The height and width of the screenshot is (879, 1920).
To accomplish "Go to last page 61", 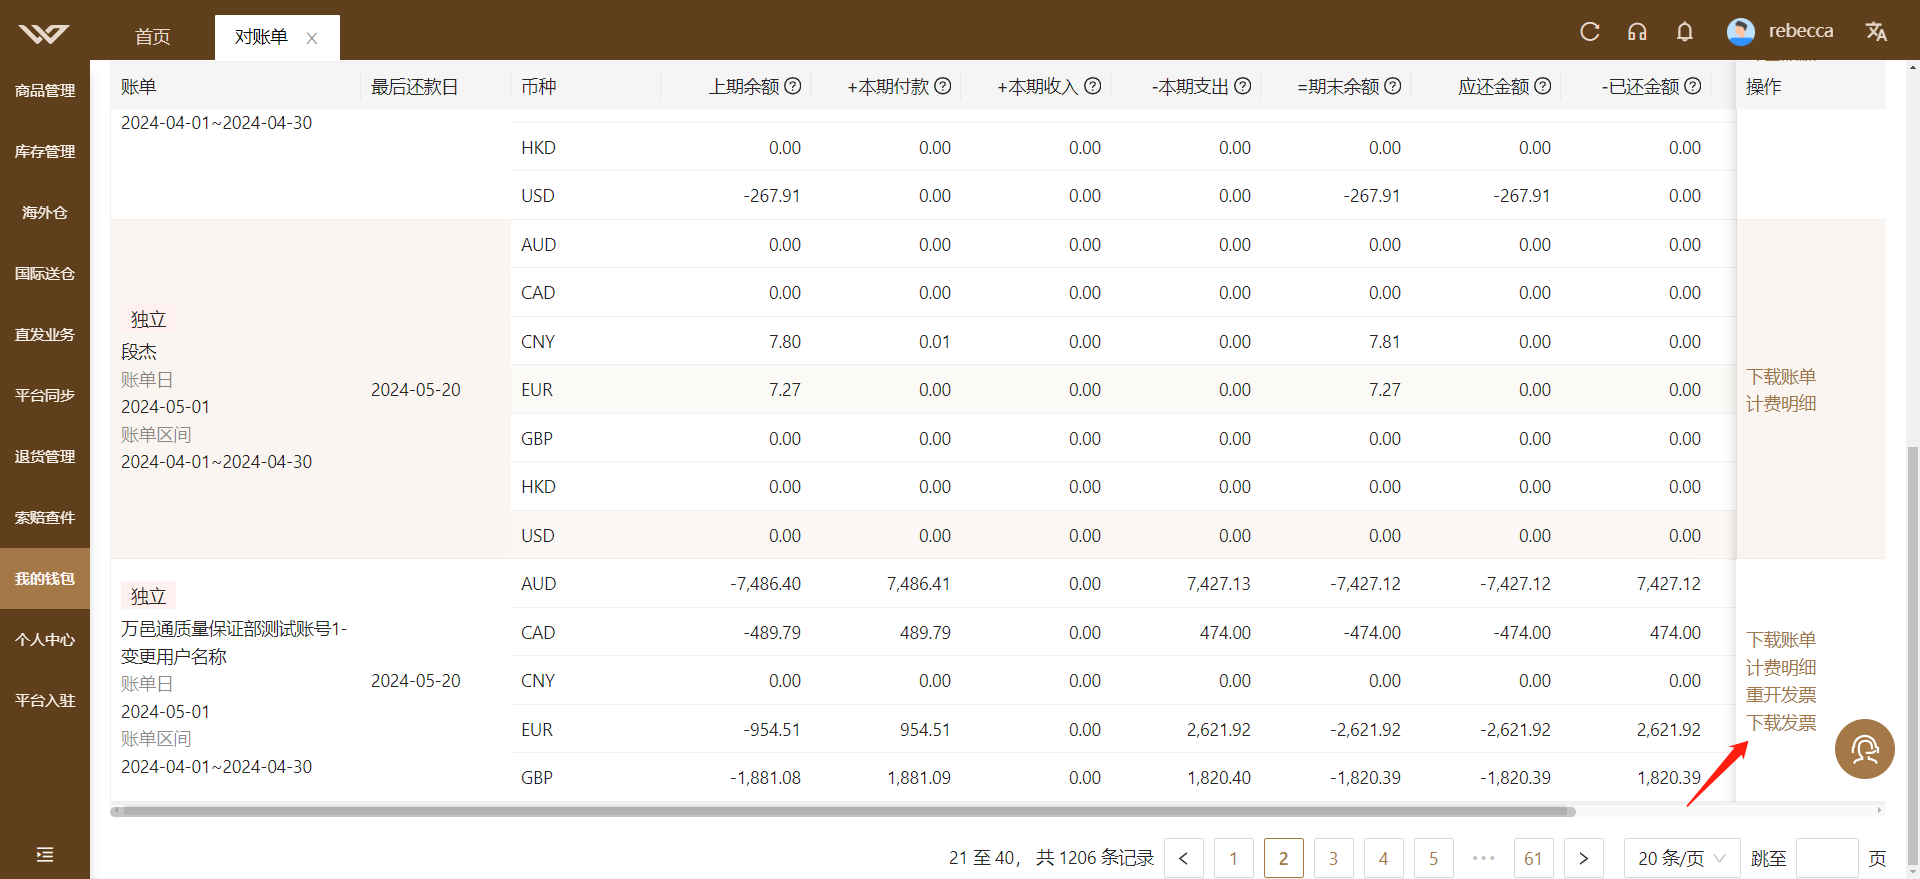I will click(1534, 858).
